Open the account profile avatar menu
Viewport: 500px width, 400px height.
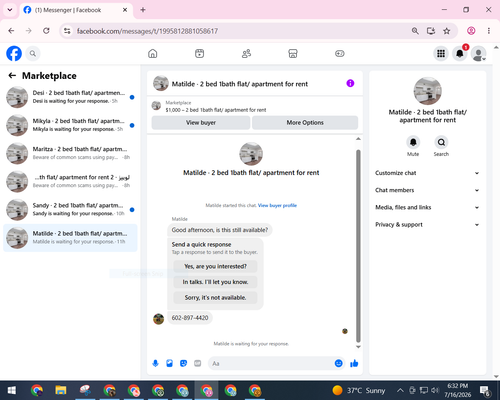(478, 53)
